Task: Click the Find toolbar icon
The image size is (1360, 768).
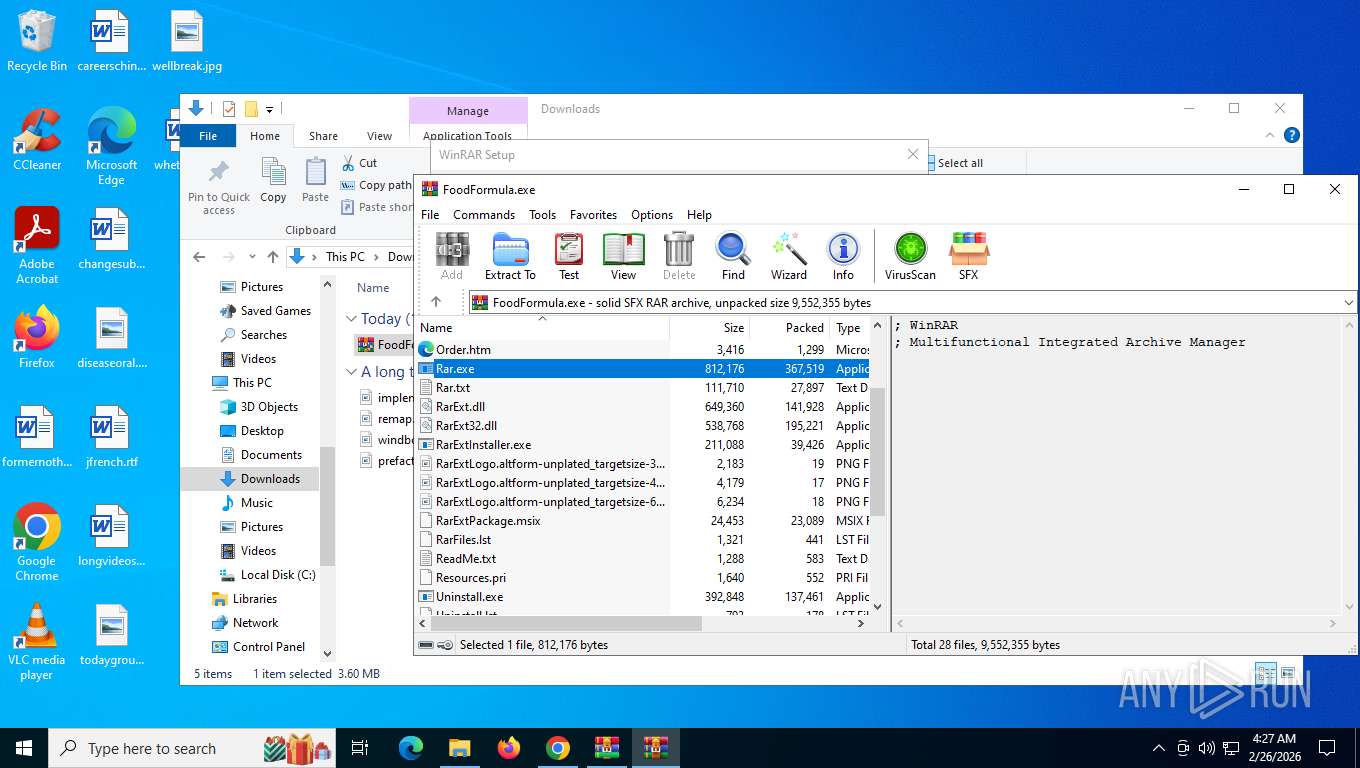Action: pos(733,256)
